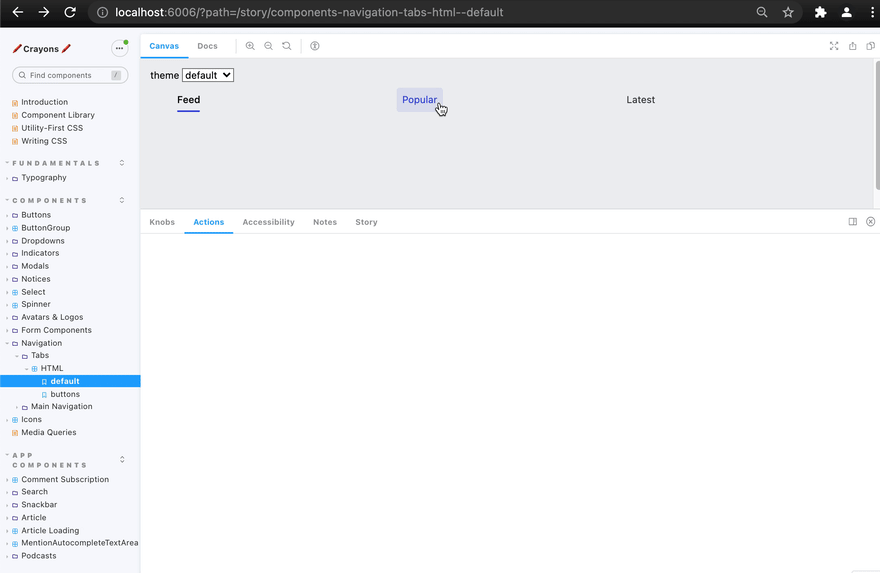Expand the Dropdowns folder
Image resolution: width=880 pixels, height=573 pixels.
[x=43, y=241]
